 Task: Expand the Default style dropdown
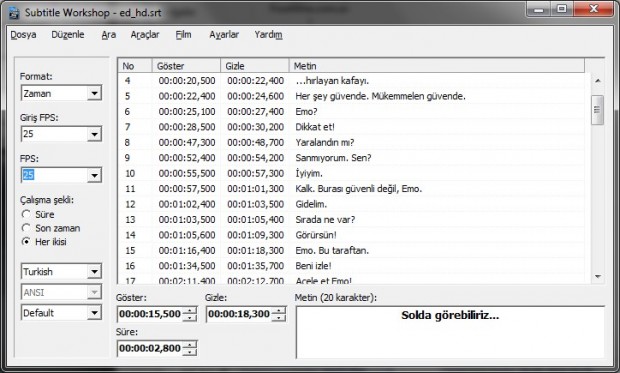(94, 313)
